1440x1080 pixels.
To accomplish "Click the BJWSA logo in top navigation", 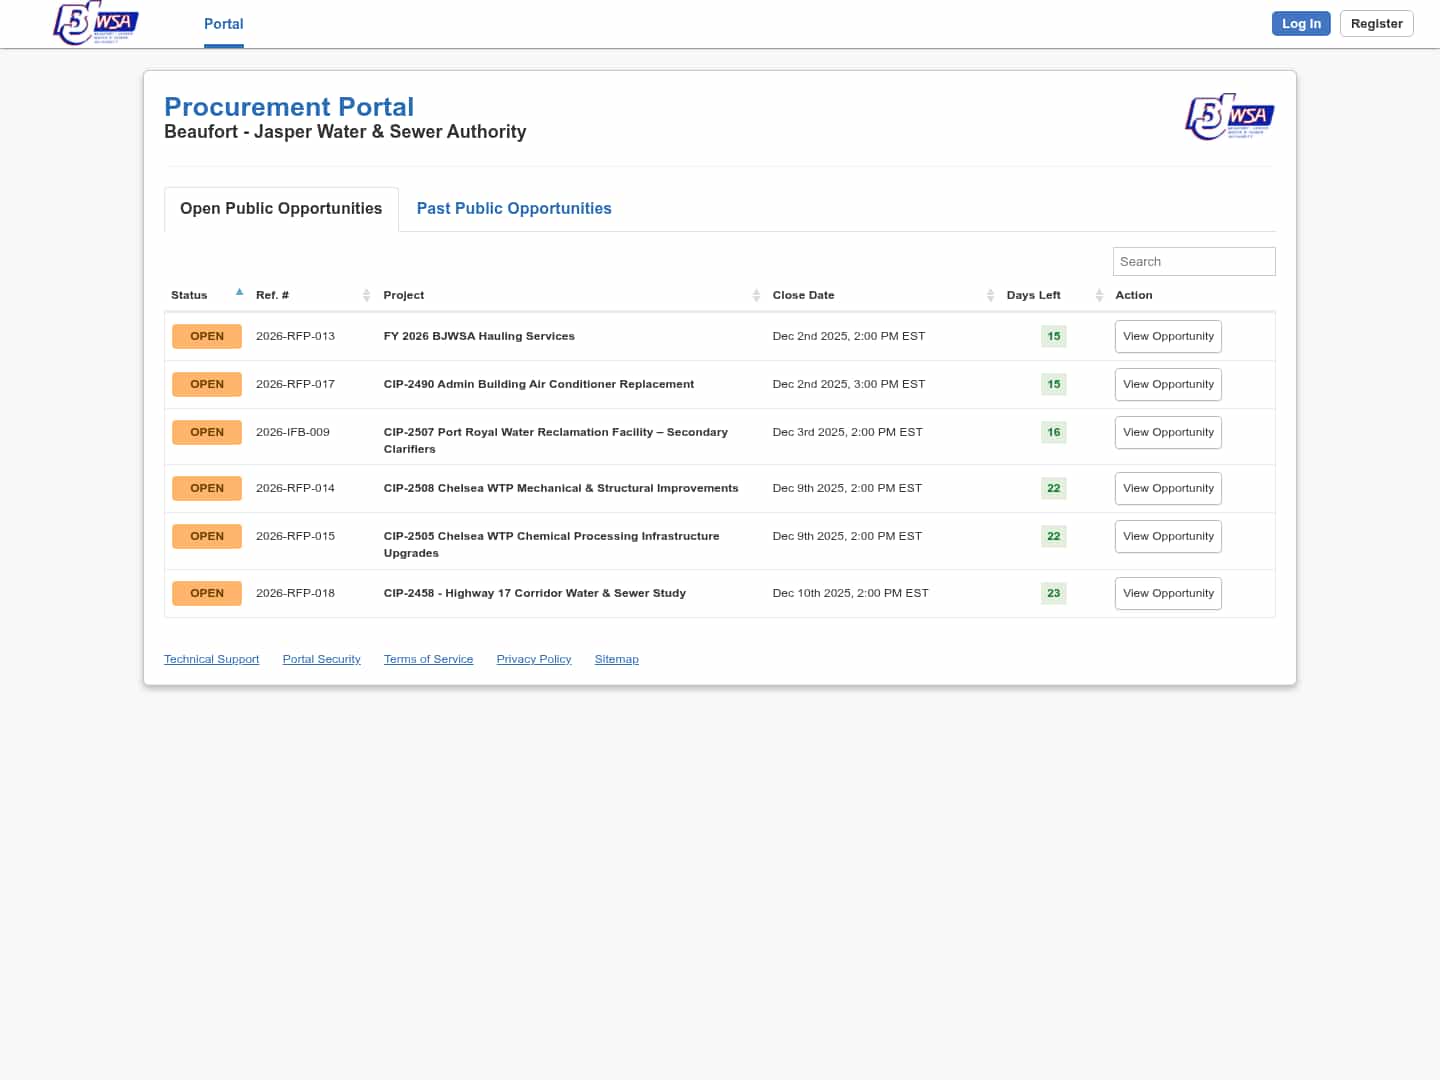I will (96, 23).
